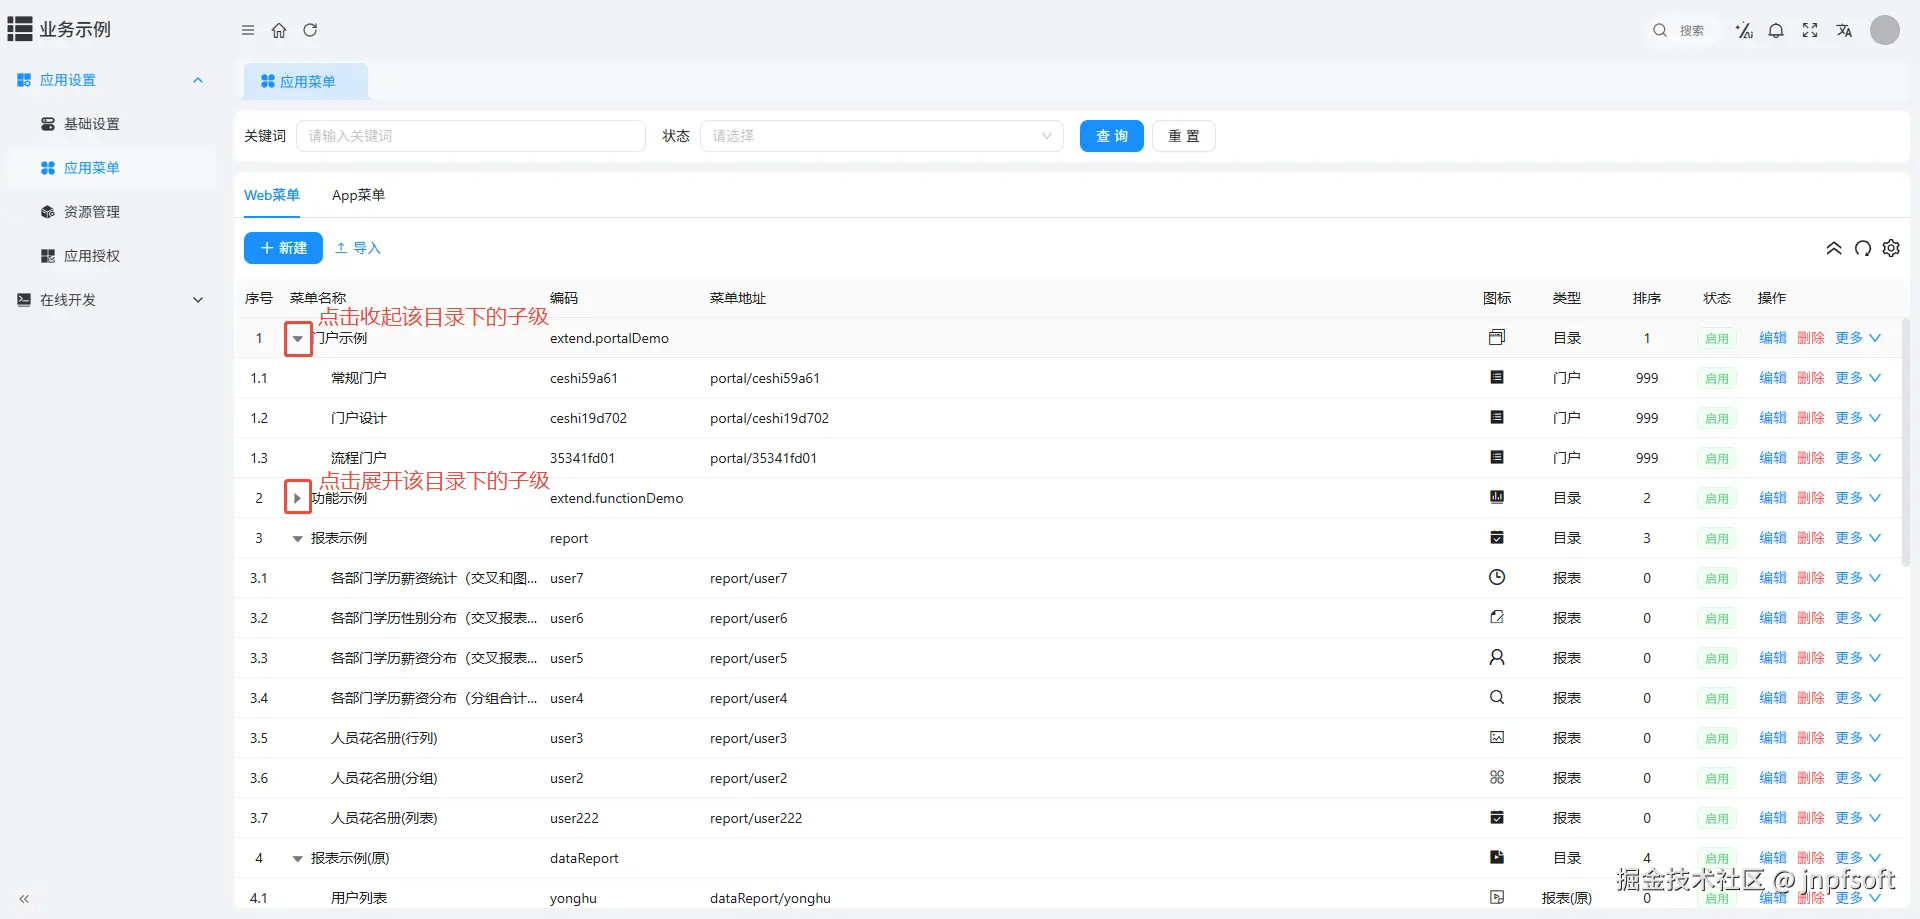Reload page with header refresh icon
Image resolution: width=1920 pixels, height=919 pixels.
pyautogui.click(x=310, y=30)
